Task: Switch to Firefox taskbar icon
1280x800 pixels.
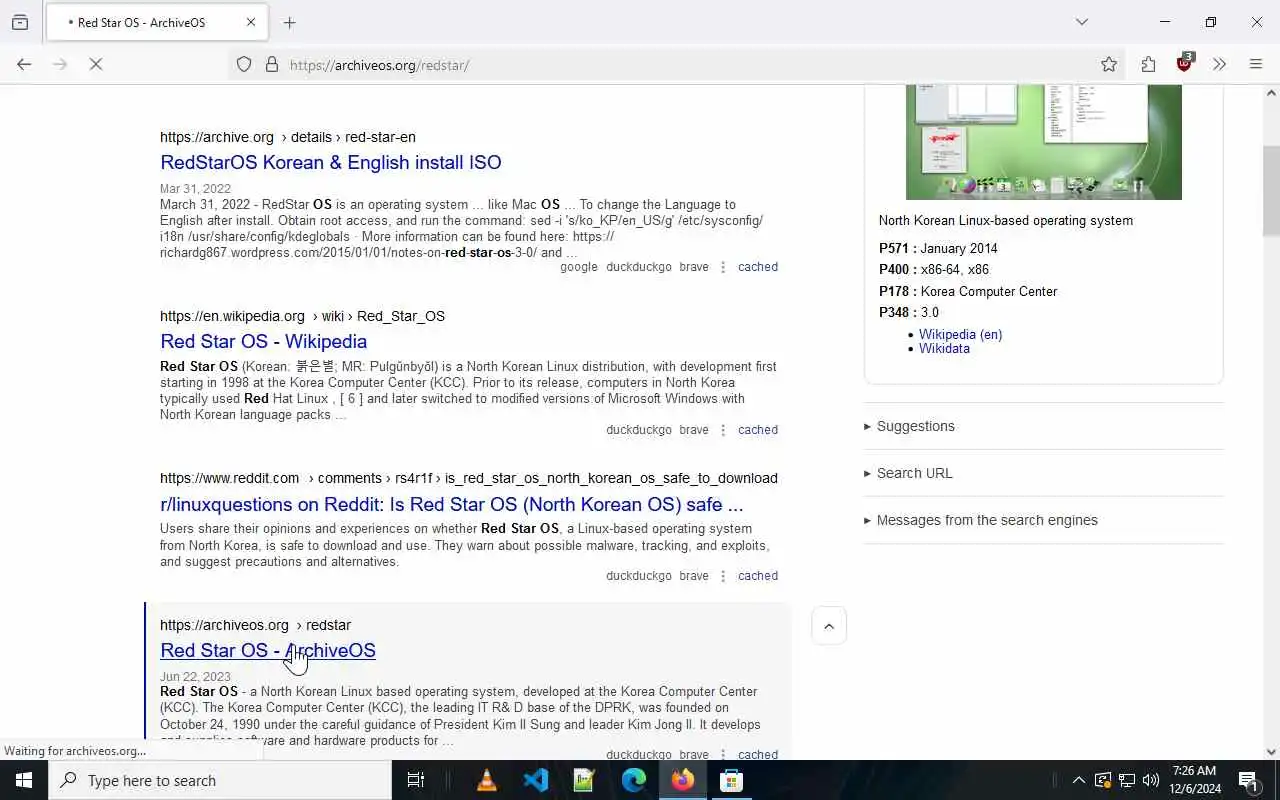Action: [x=683, y=780]
